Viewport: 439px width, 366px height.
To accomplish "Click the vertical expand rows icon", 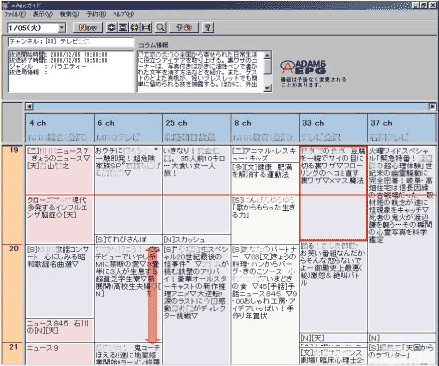I will [123, 27].
